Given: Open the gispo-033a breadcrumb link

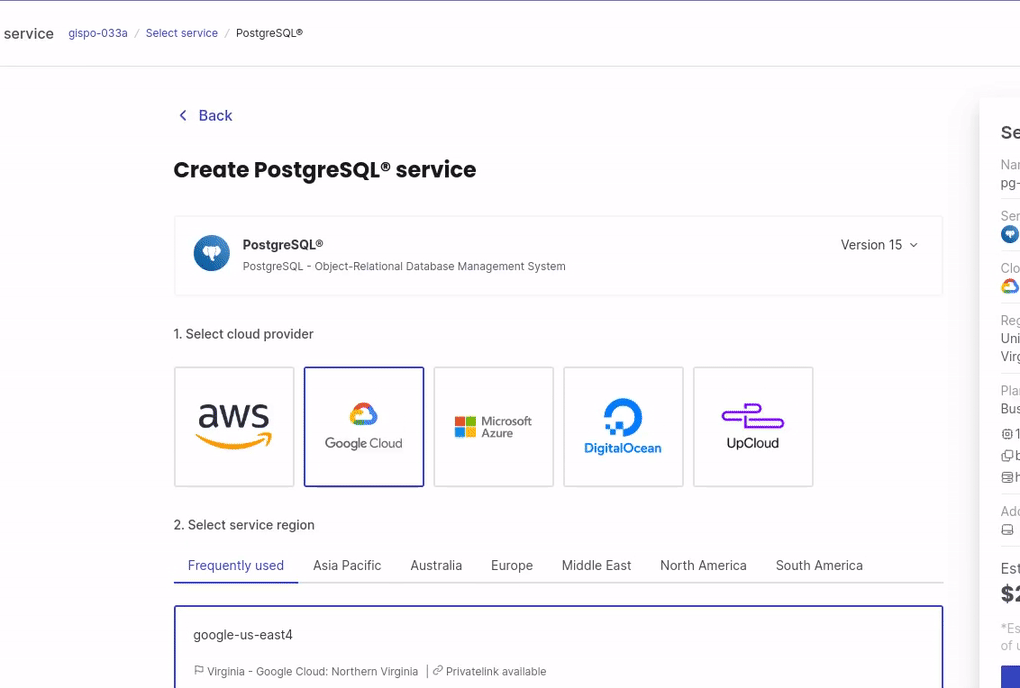Looking at the screenshot, I should click(x=98, y=33).
